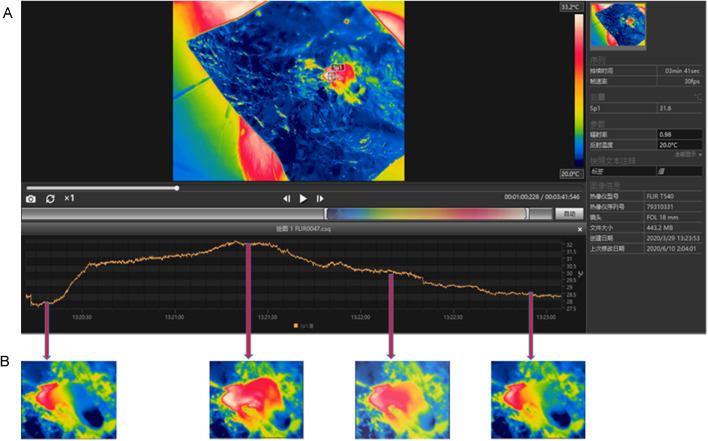Image resolution: width=708 pixels, height=441 pixels.
Task: Click the camera snapshot icon
Action: pyautogui.click(x=31, y=199)
